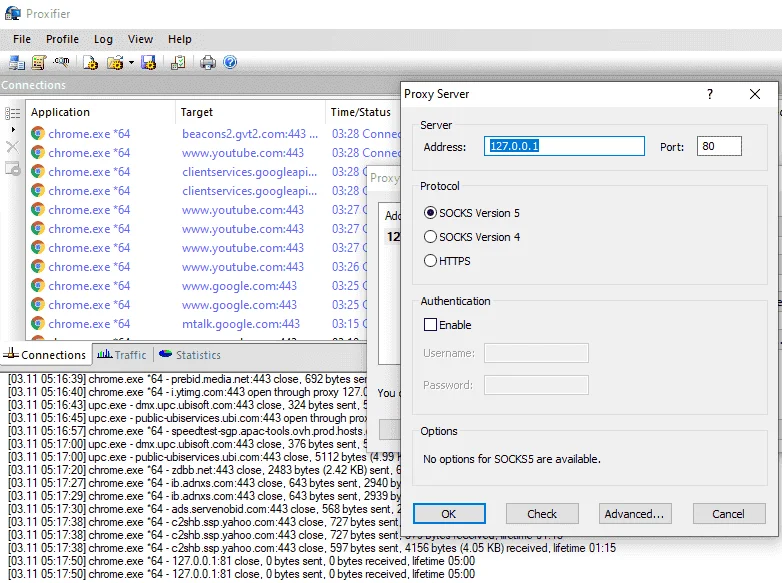Click the grey X icon in the left strip
Viewport: 782px width, 583px height.
[x=12, y=147]
